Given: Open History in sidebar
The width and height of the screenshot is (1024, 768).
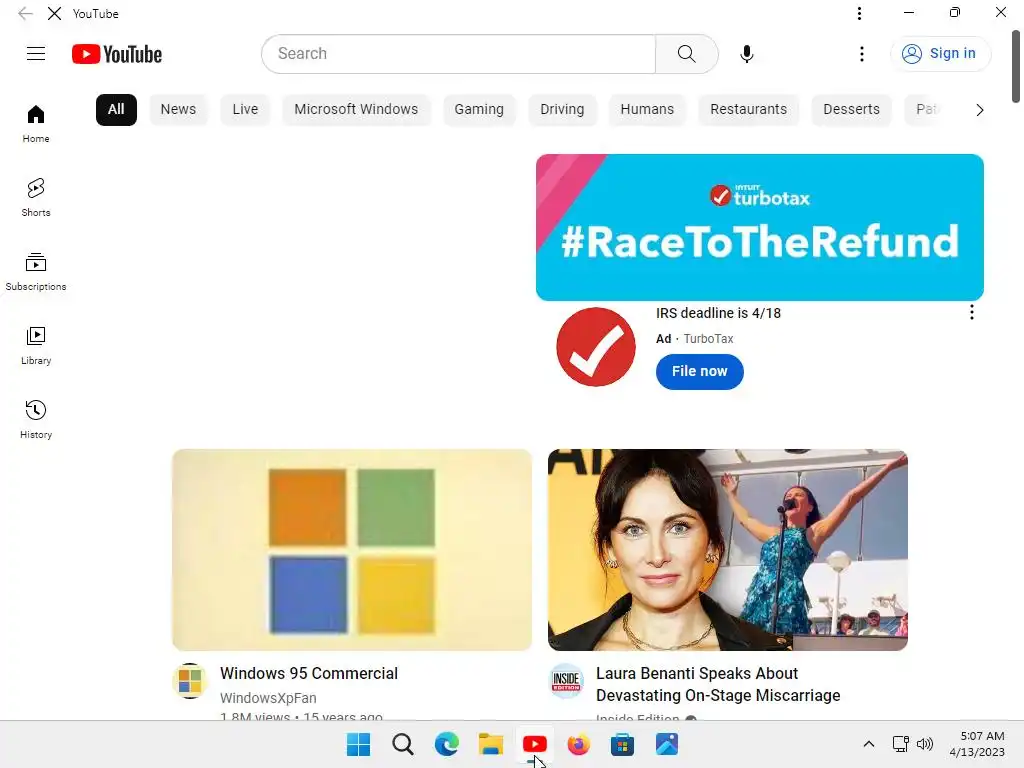Looking at the screenshot, I should [x=36, y=419].
